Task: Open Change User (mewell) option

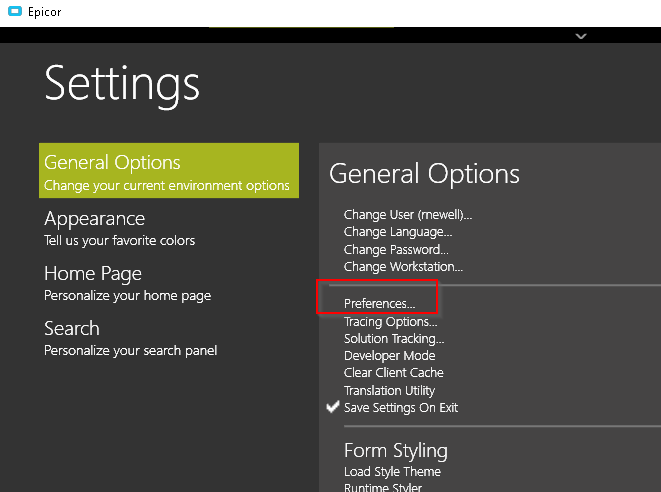Action: (x=408, y=215)
